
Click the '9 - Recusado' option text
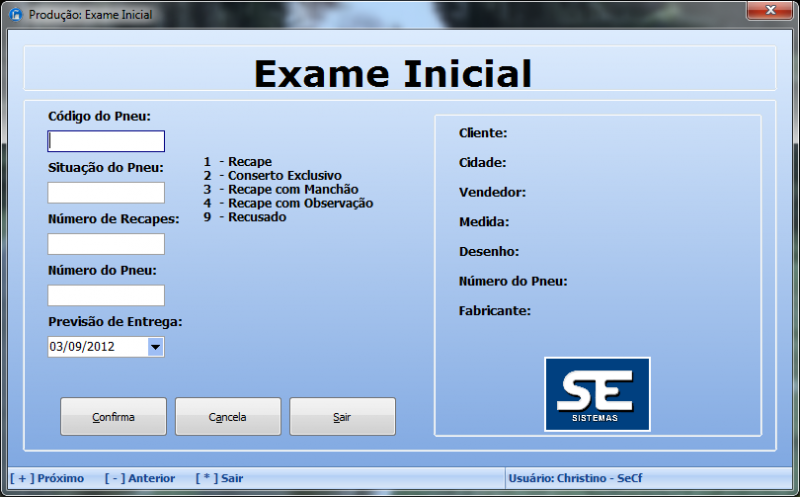tap(245, 217)
